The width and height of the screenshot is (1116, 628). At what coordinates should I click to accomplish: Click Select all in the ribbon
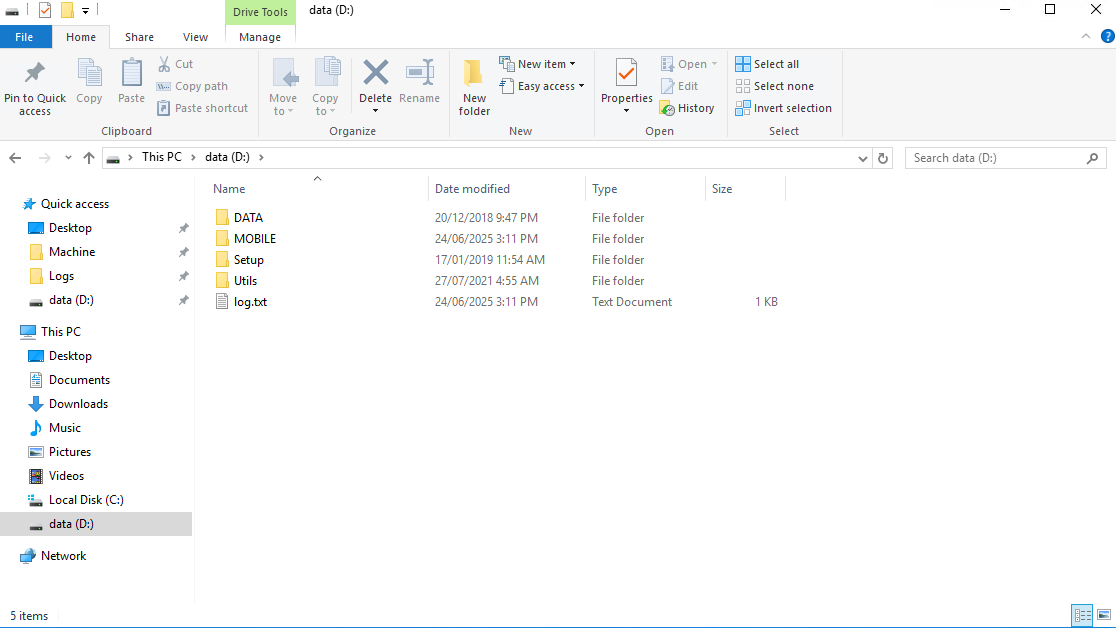[767, 64]
